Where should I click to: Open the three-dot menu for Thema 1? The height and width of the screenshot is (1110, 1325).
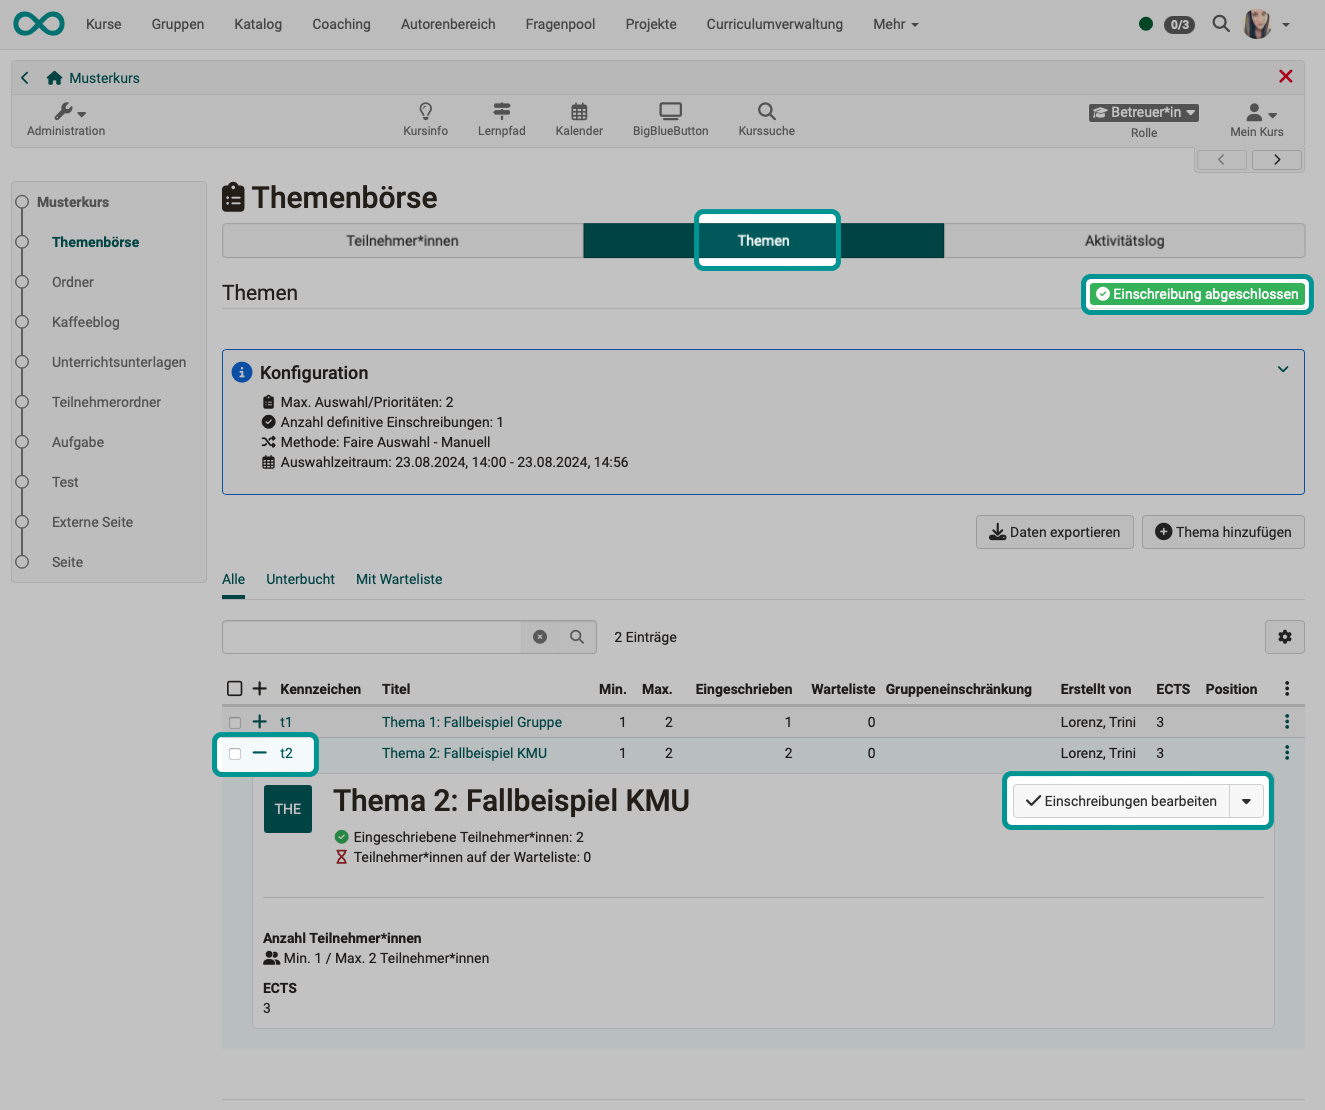point(1288,721)
